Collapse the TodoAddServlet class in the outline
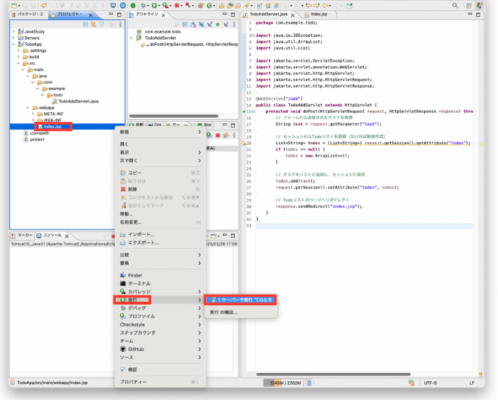Image resolution: width=498 pixels, height=400 pixels. pyautogui.click(x=131, y=38)
